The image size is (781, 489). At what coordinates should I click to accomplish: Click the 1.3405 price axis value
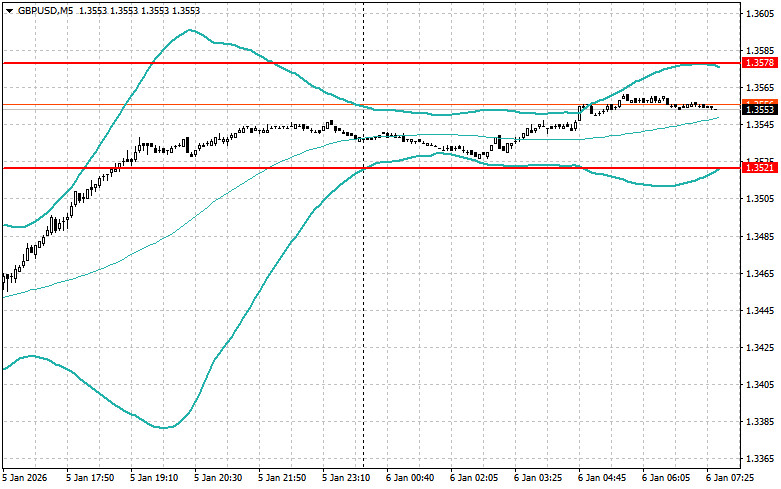[x=761, y=384]
